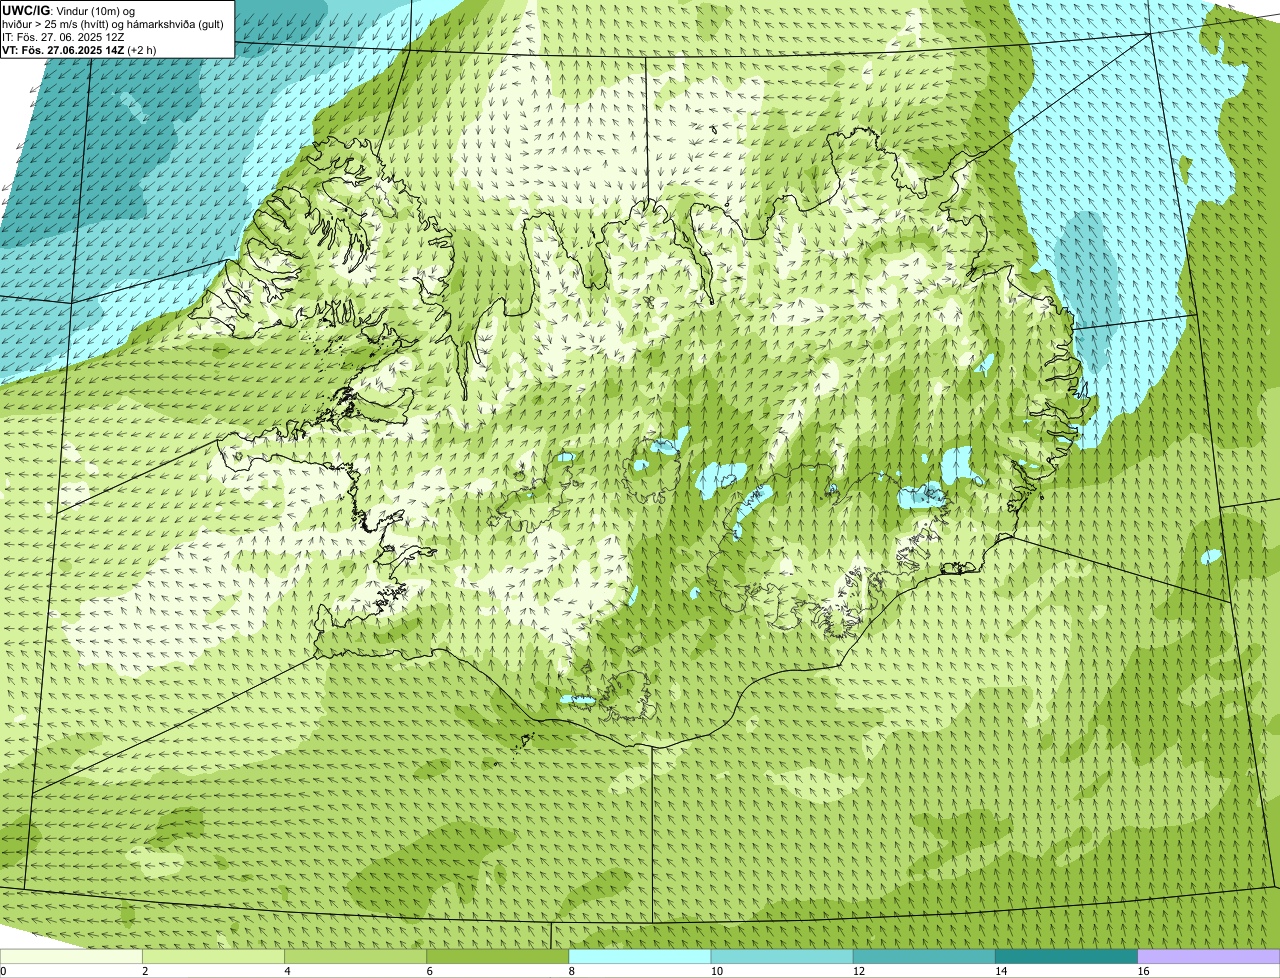
Task: Select the darker green 6–8 m/s color swatch
Action: pyautogui.click(x=498, y=956)
